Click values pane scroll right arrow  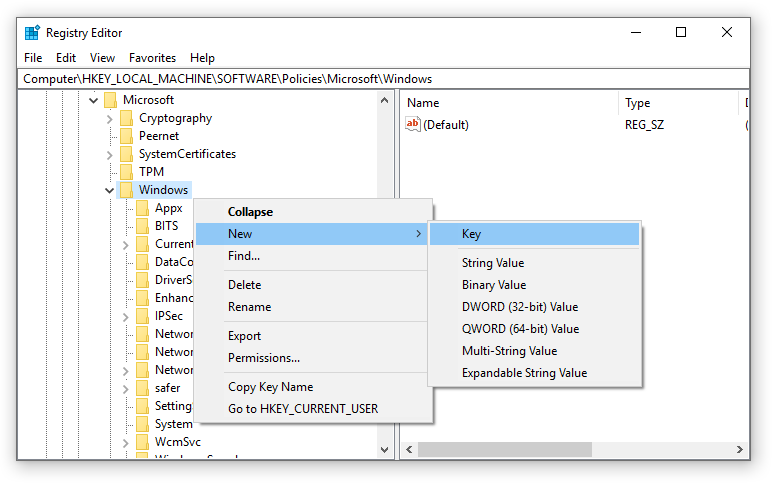tap(740, 450)
